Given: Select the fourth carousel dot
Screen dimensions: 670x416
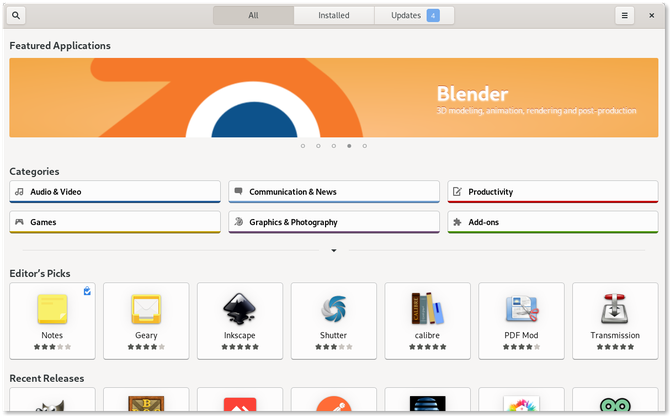Looking at the screenshot, I should pyautogui.click(x=349, y=146).
